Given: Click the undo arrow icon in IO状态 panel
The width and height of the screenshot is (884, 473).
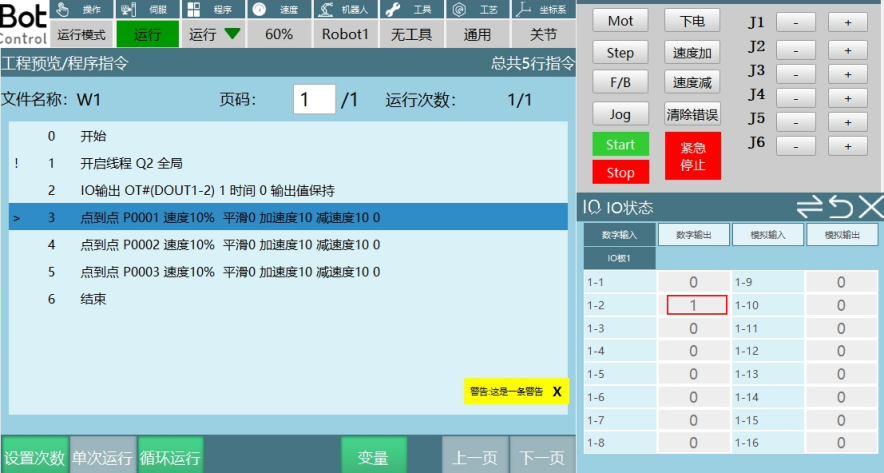Looking at the screenshot, I should (x=840, y=207).
